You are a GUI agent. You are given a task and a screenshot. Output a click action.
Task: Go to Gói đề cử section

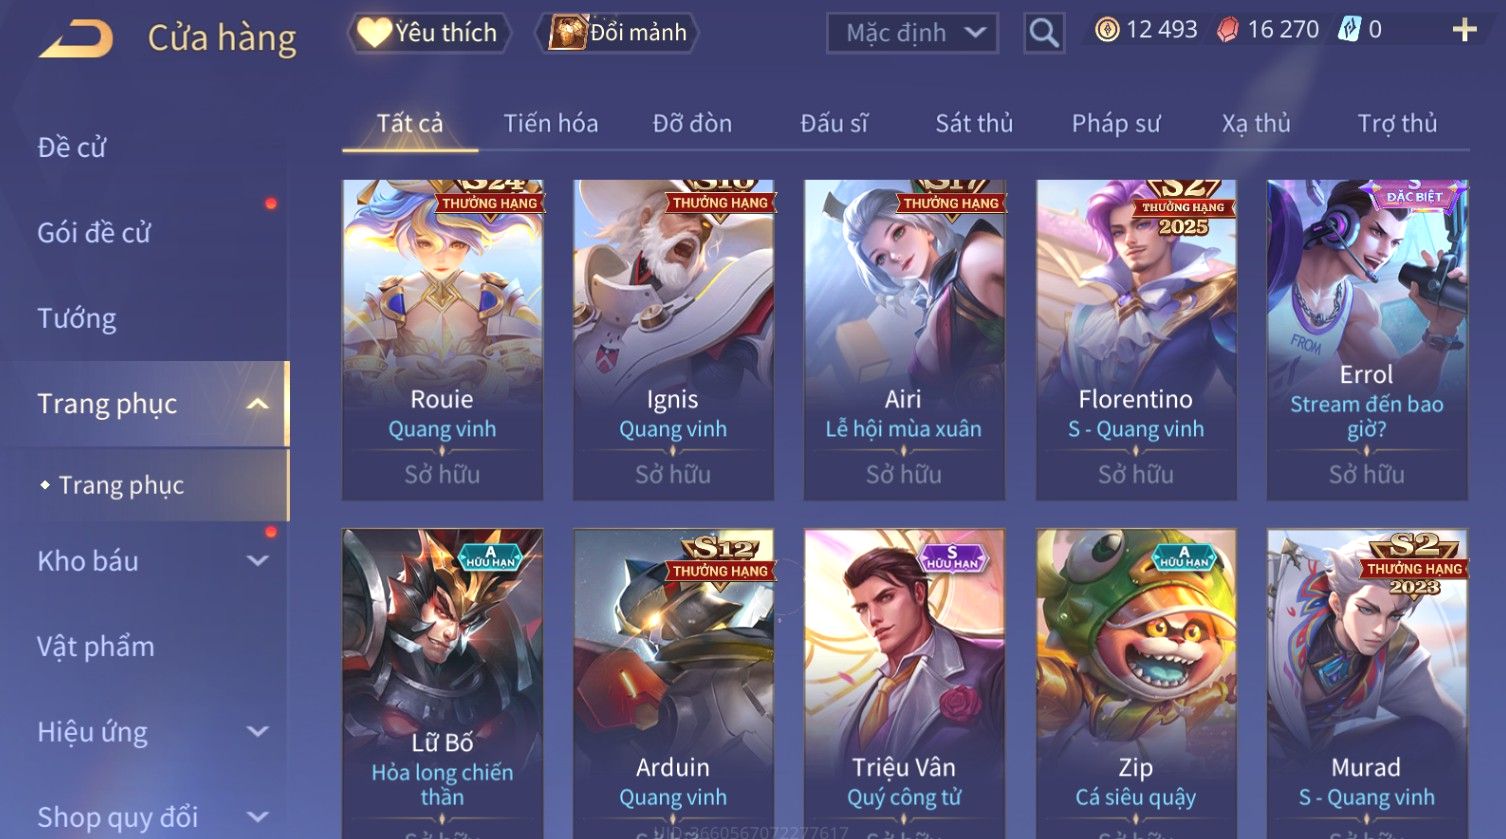(94, 233)
